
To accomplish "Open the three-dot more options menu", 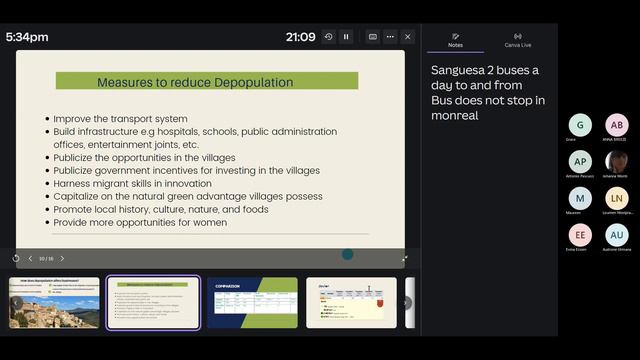I will (390, 37).
